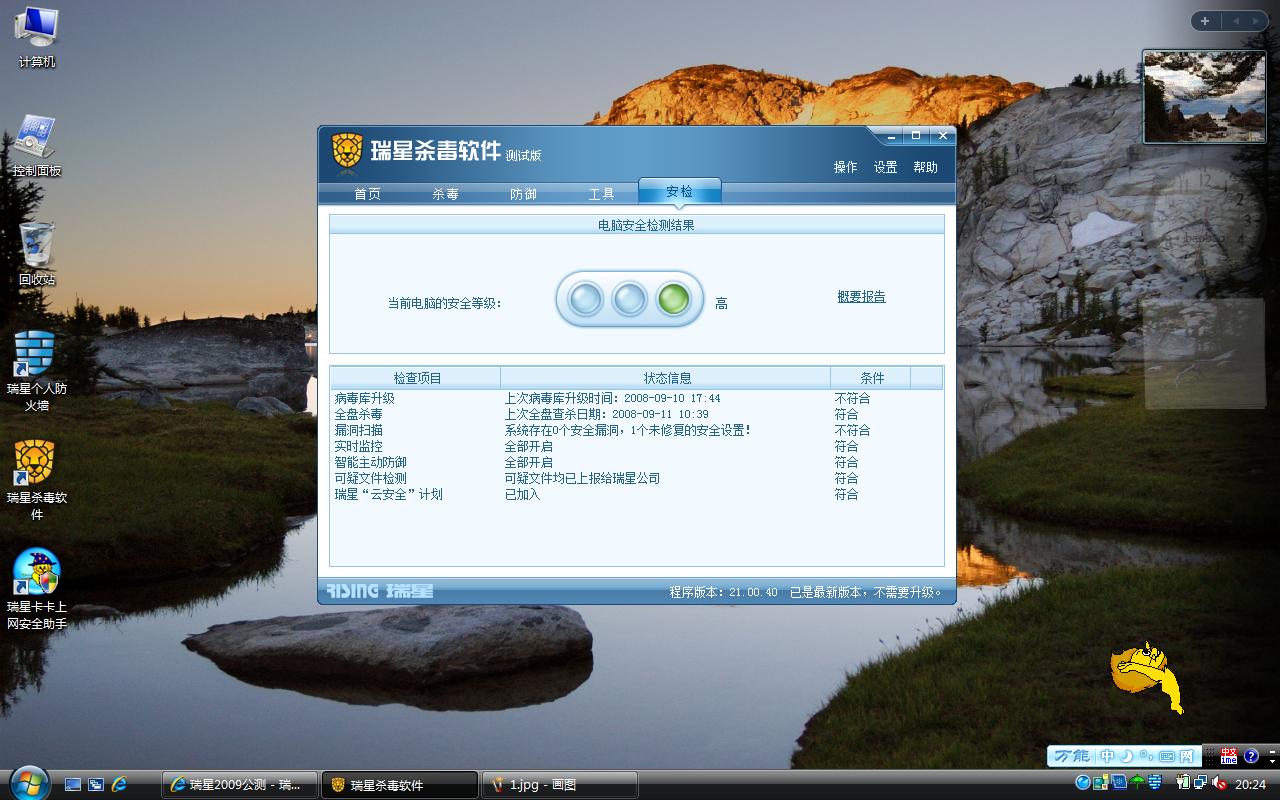
Task: Switch to the 杀毒 tab
Action: coord(445,194)
